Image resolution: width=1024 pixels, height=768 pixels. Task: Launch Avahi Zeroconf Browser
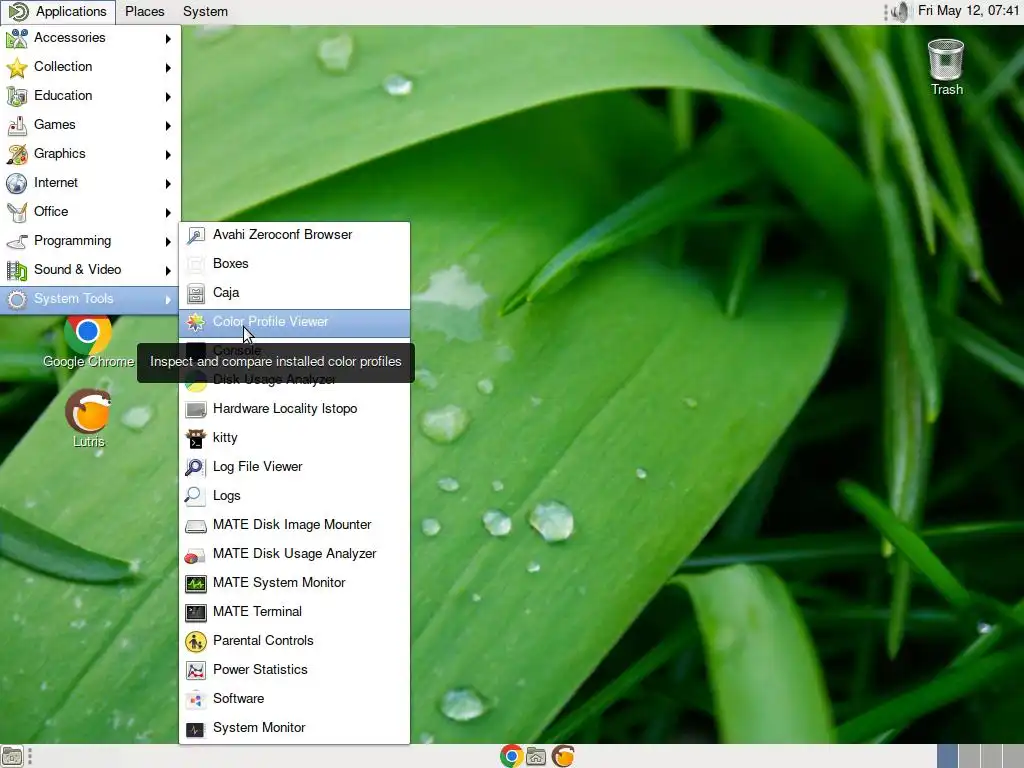tap(295, 235)
